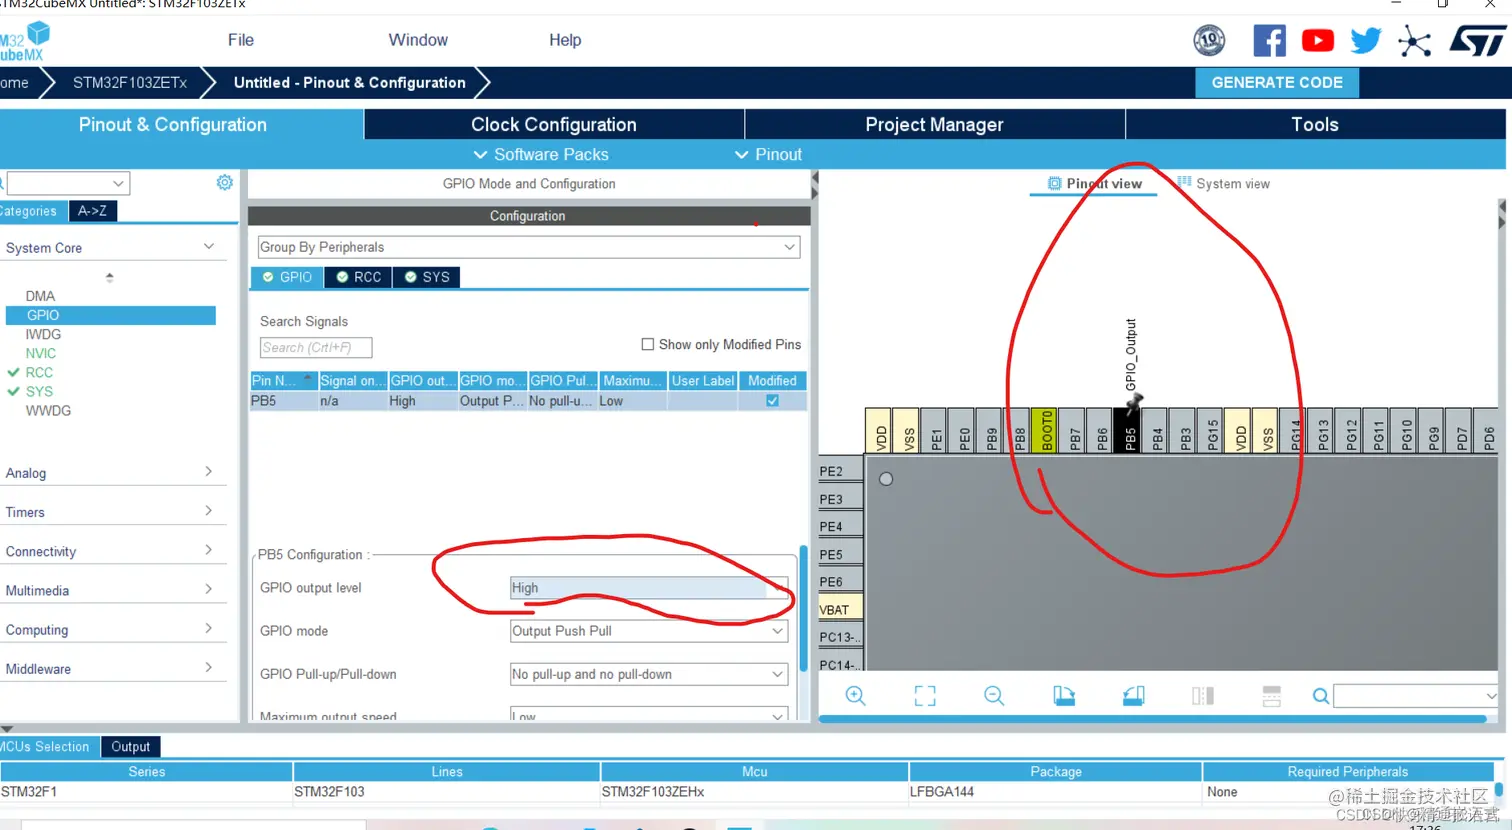Open the Software Packs dropdown menu
1512x830 pixels.
click(x=541, y=154)
